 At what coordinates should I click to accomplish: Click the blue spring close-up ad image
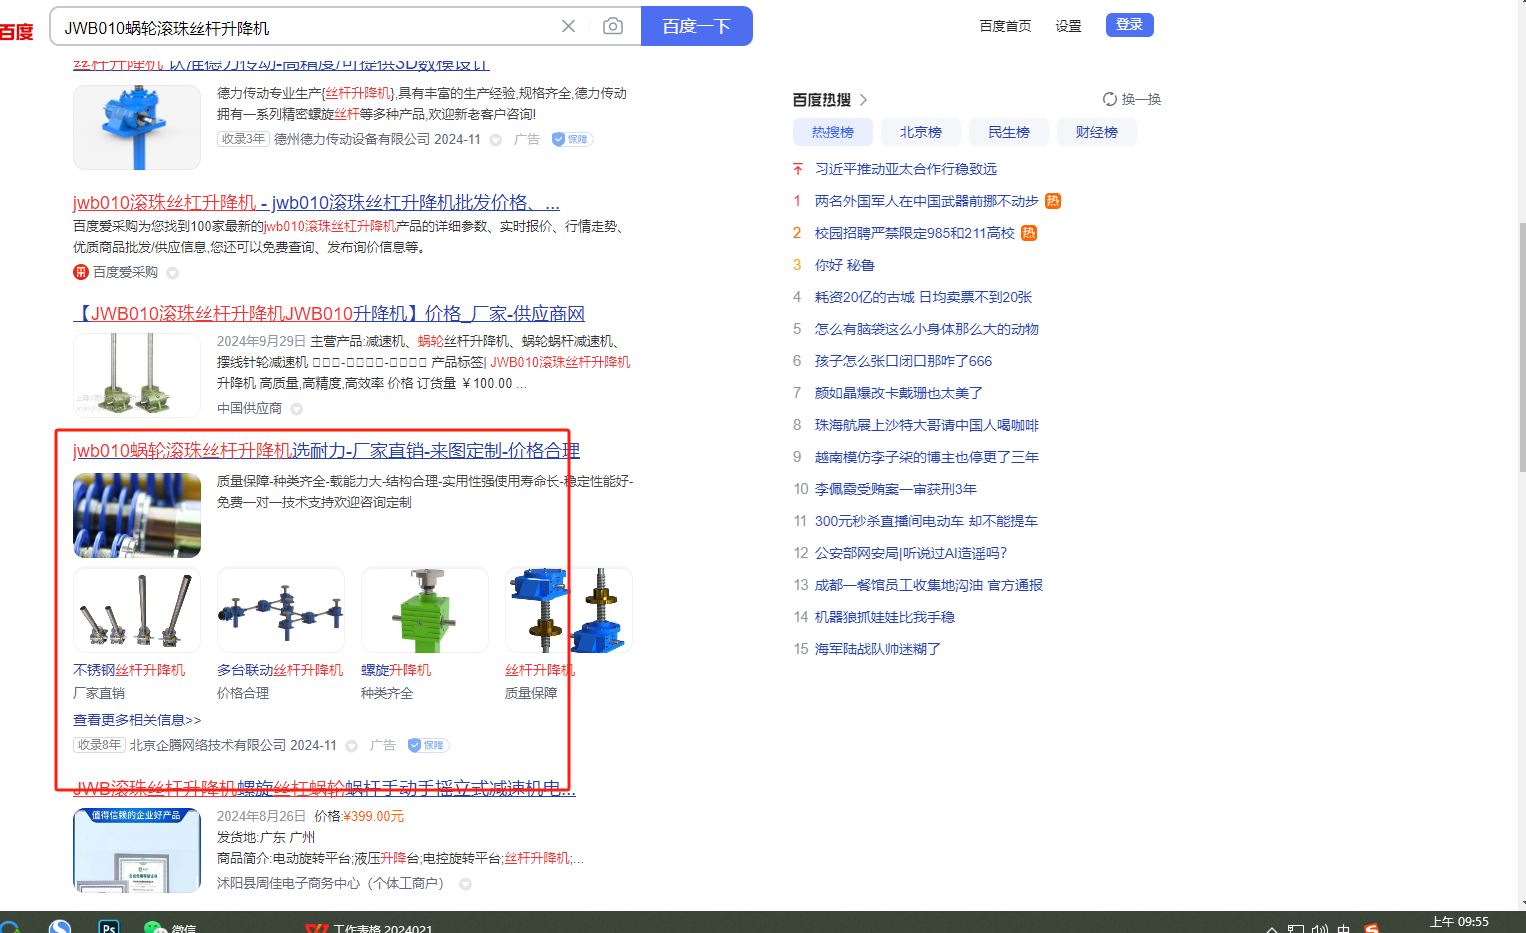(x=137, y=515)
